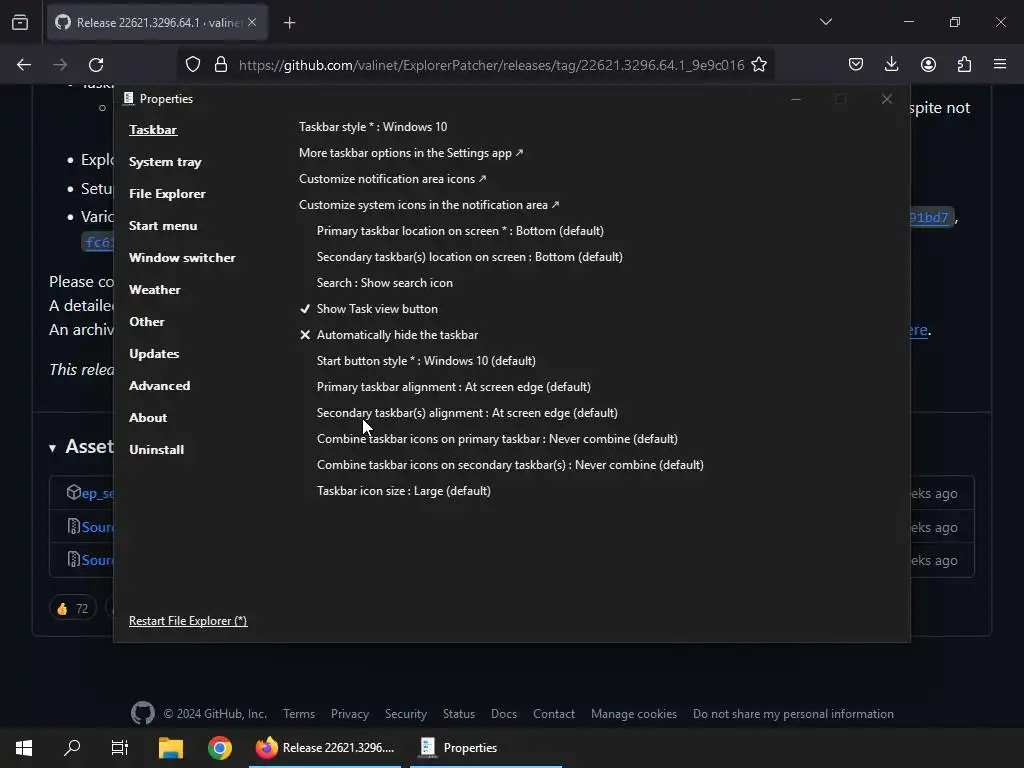Screen dimensions: 1024x768
Task: Open the Contact footer link
Action: tap(554, 714)
